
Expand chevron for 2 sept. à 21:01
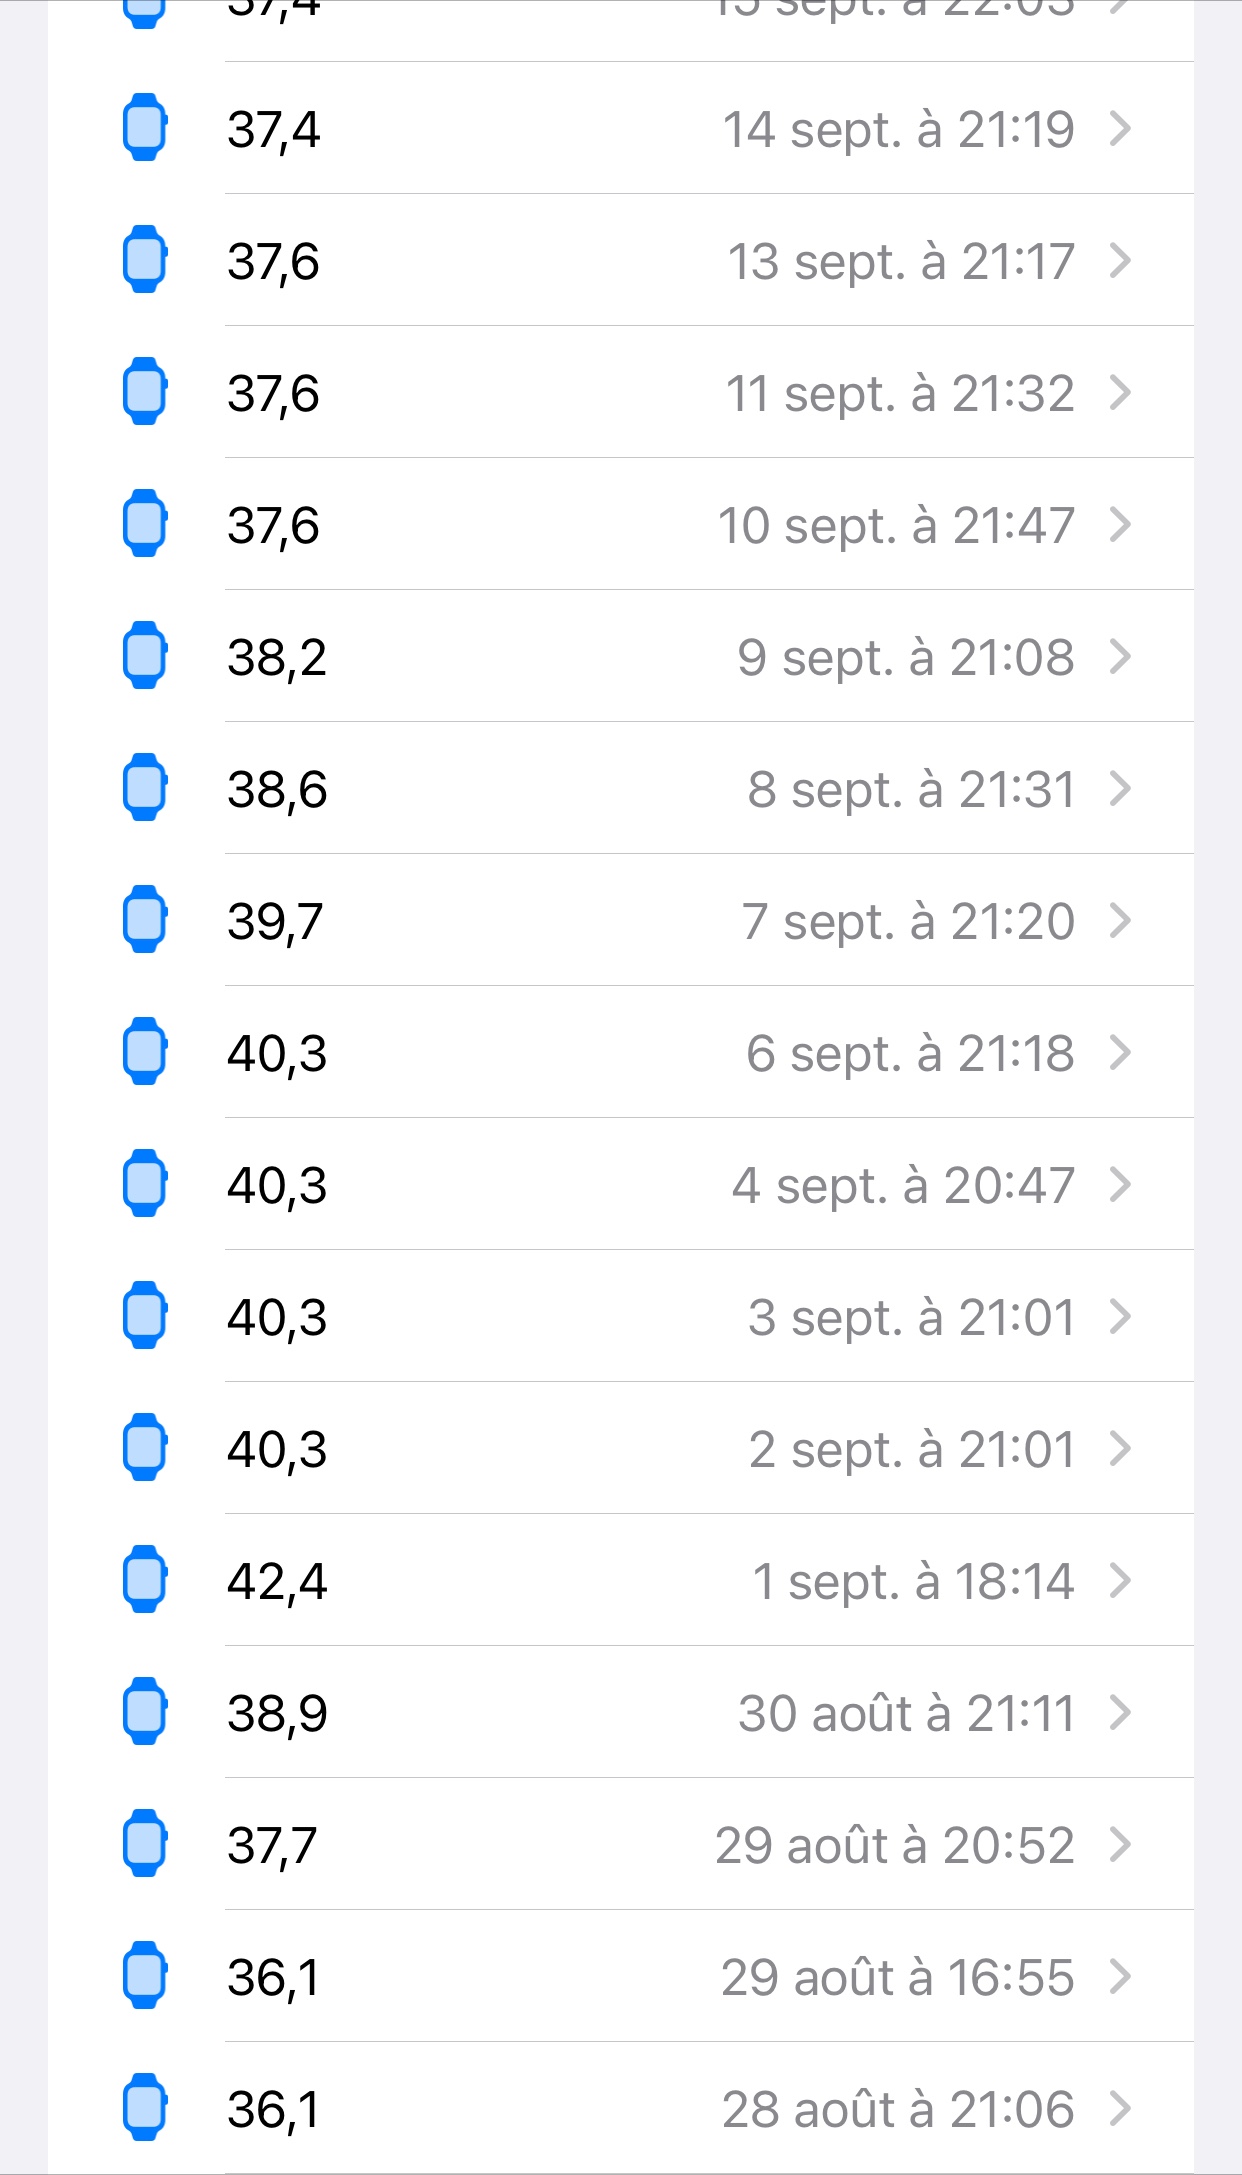tap(1120, 1449)
